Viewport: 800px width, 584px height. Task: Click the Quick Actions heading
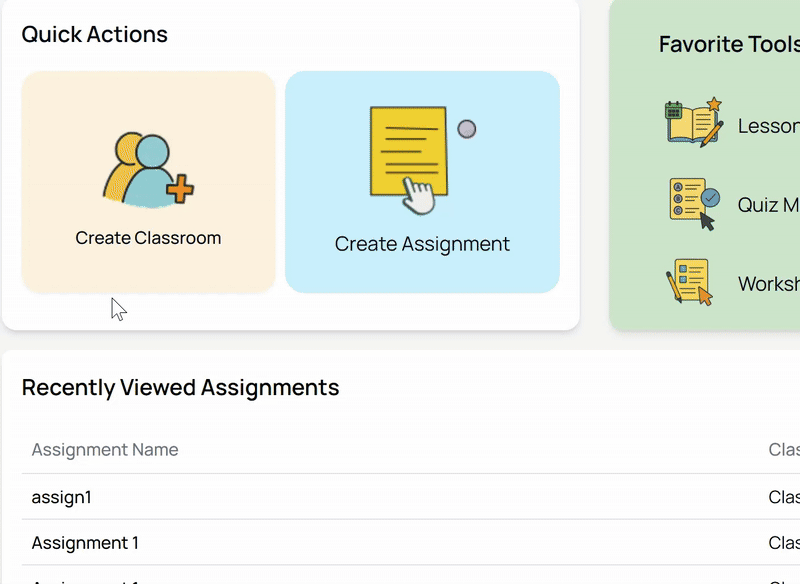point(95,34)
